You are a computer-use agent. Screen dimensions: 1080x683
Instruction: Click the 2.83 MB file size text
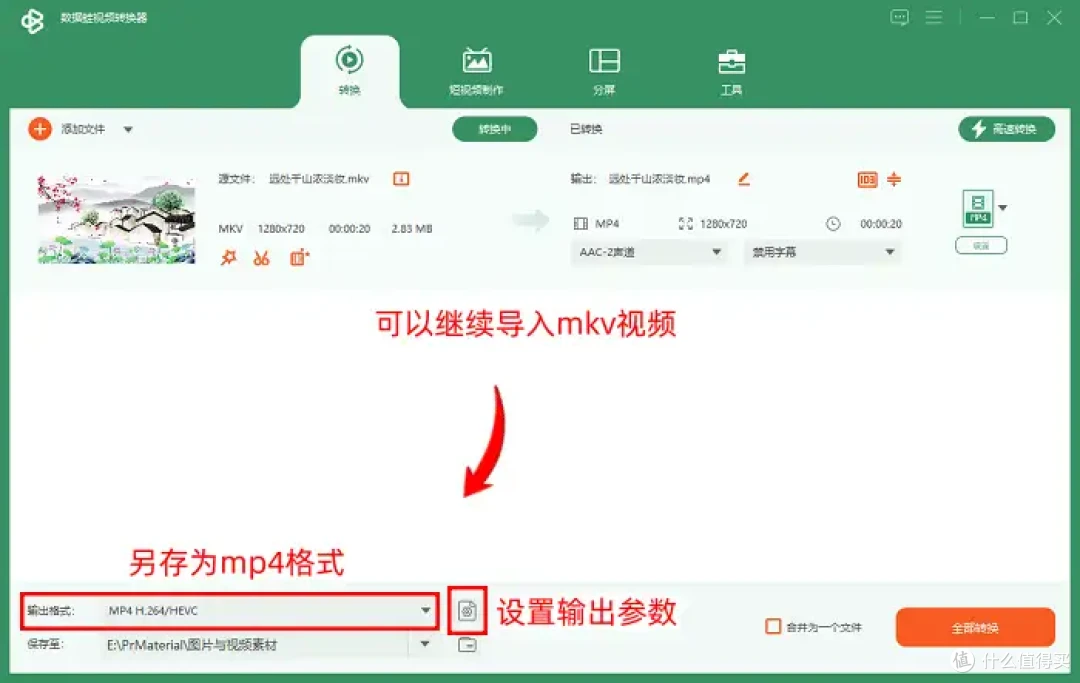tap(412, 229)
